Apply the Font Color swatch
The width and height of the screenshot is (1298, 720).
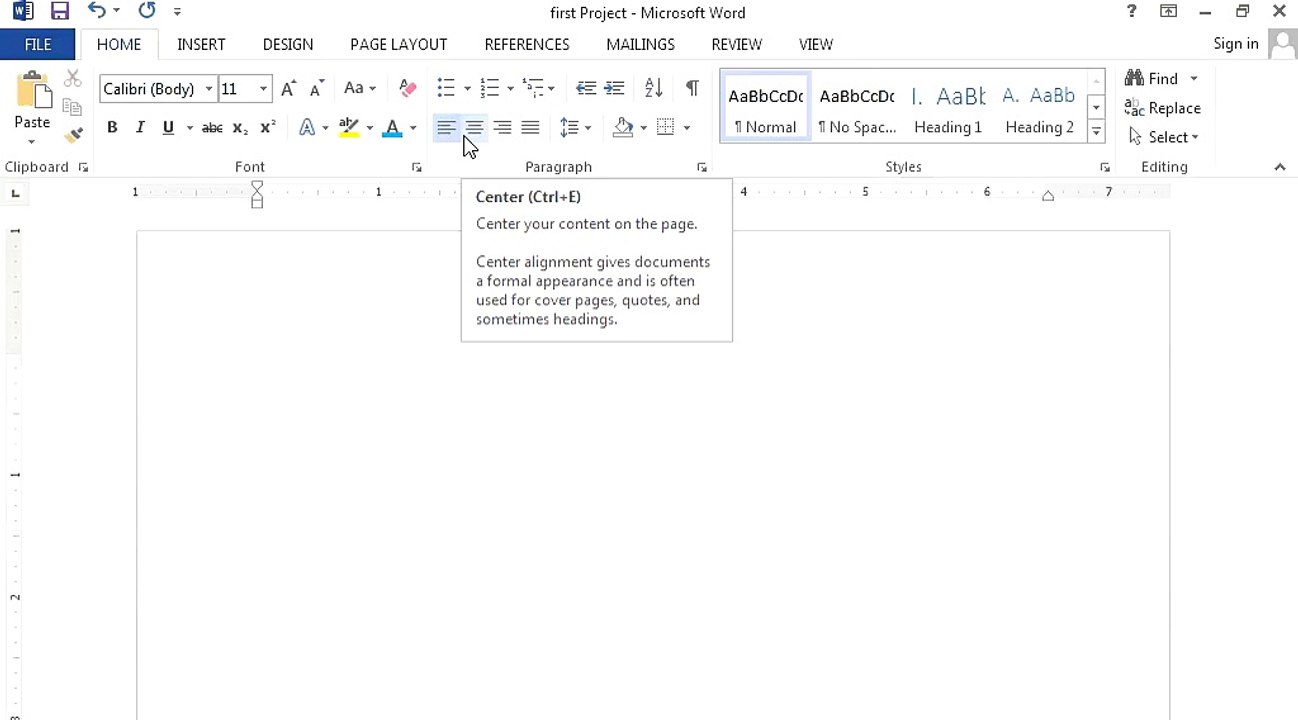393,128
